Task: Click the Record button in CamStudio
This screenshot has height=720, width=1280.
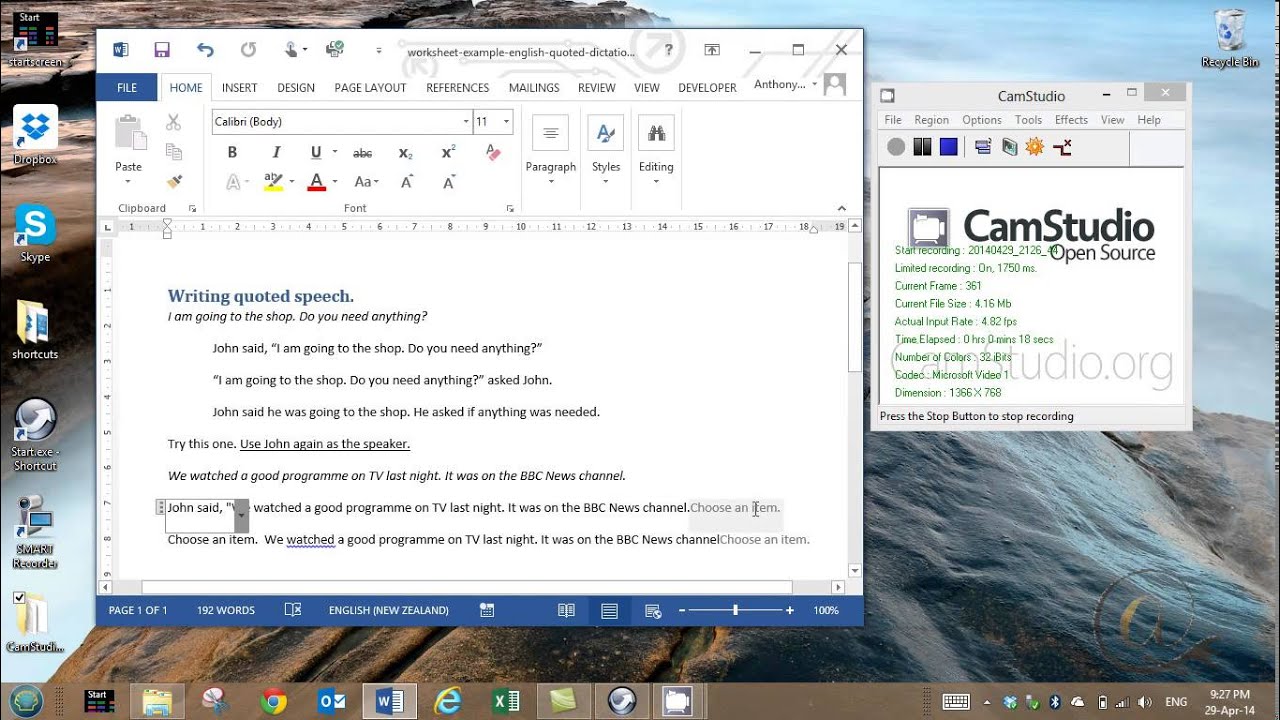Action: (896, 147)
